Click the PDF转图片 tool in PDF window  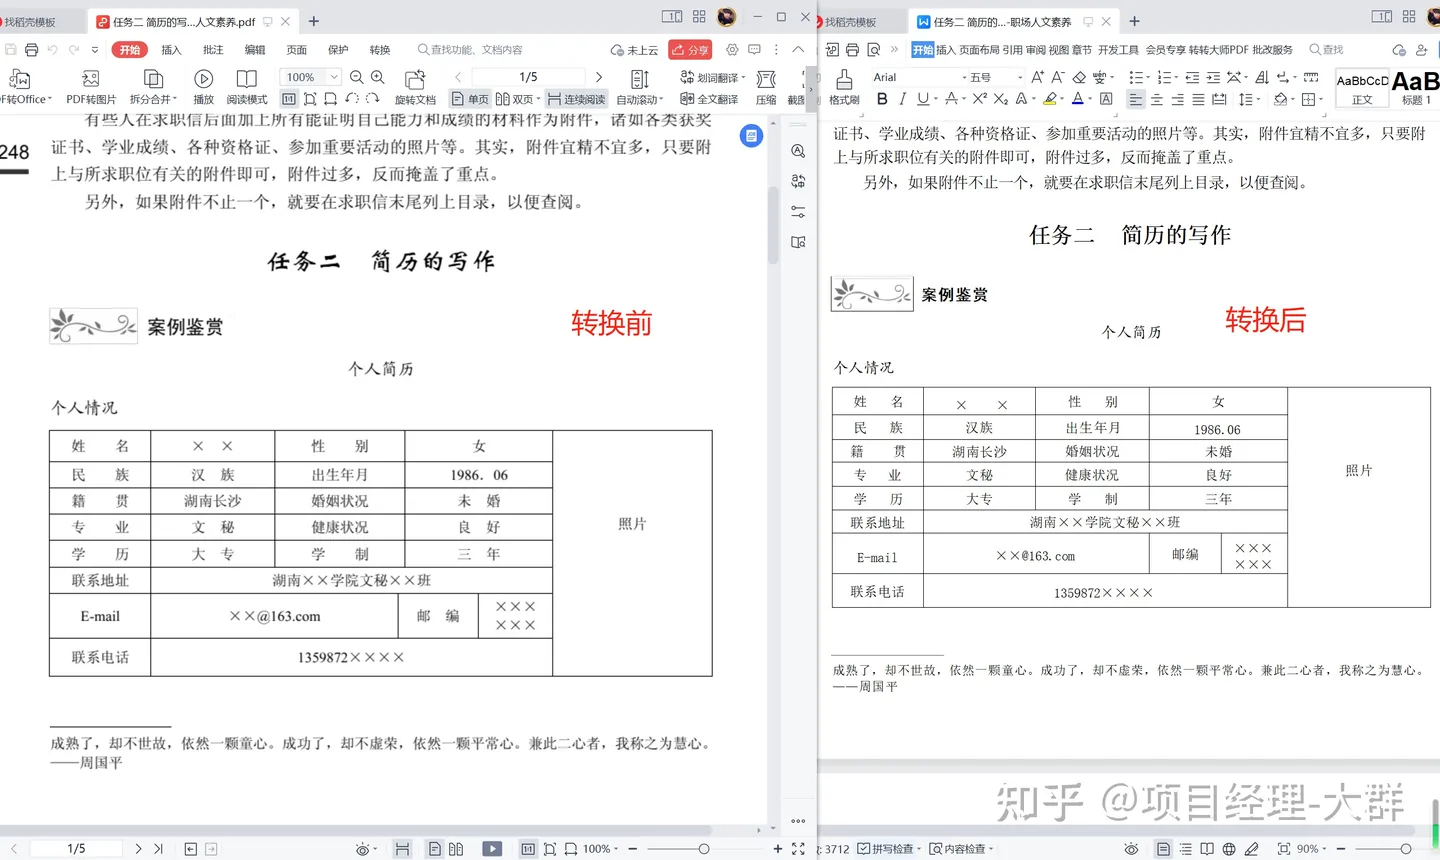(x=90, y=87)
